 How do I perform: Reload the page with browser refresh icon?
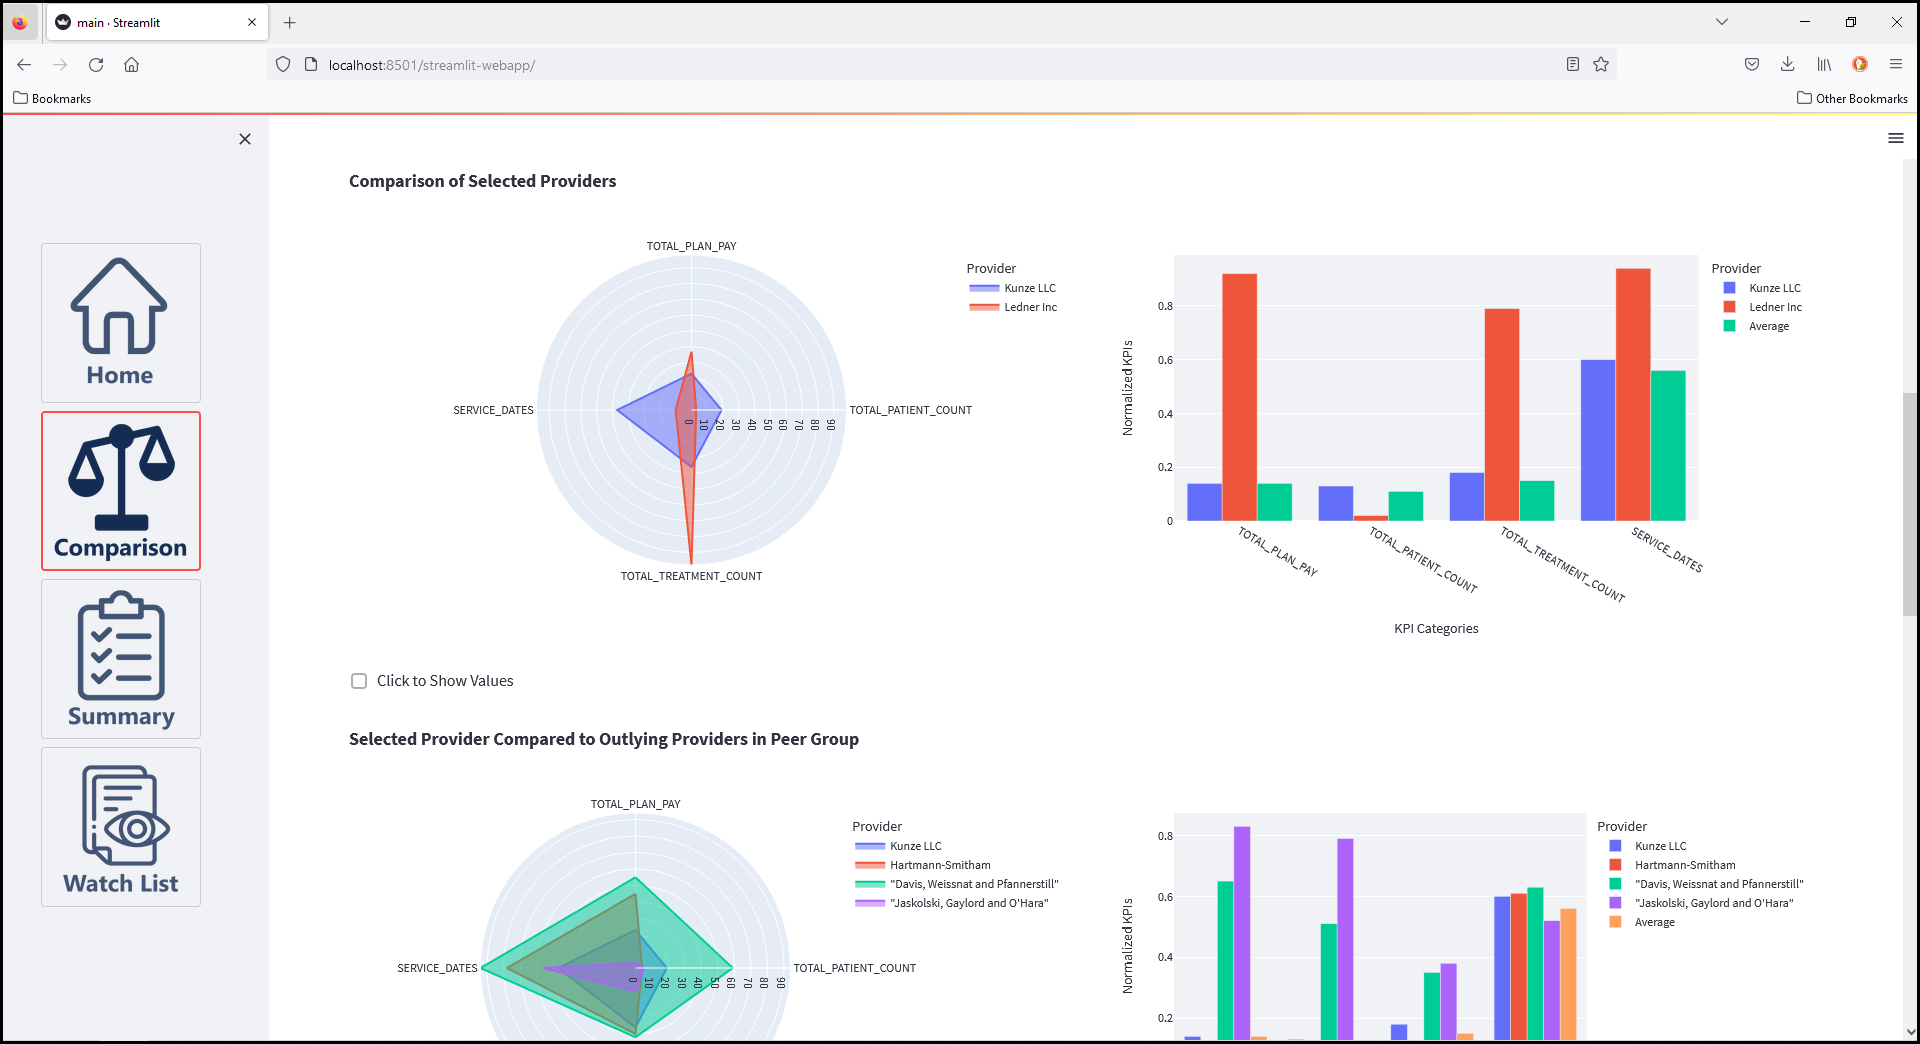(x=96, y=65)
